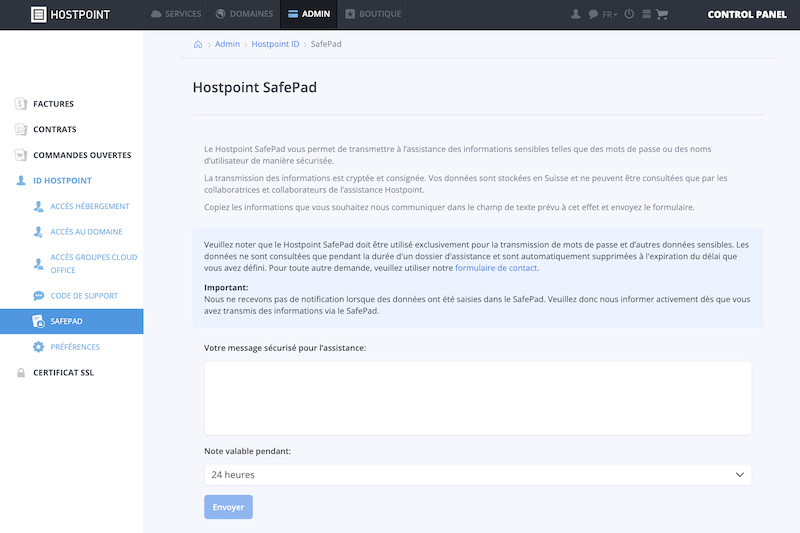Click the Accès au domaine user icon
This screenshot has width=800, height=533.
point(38,232)
